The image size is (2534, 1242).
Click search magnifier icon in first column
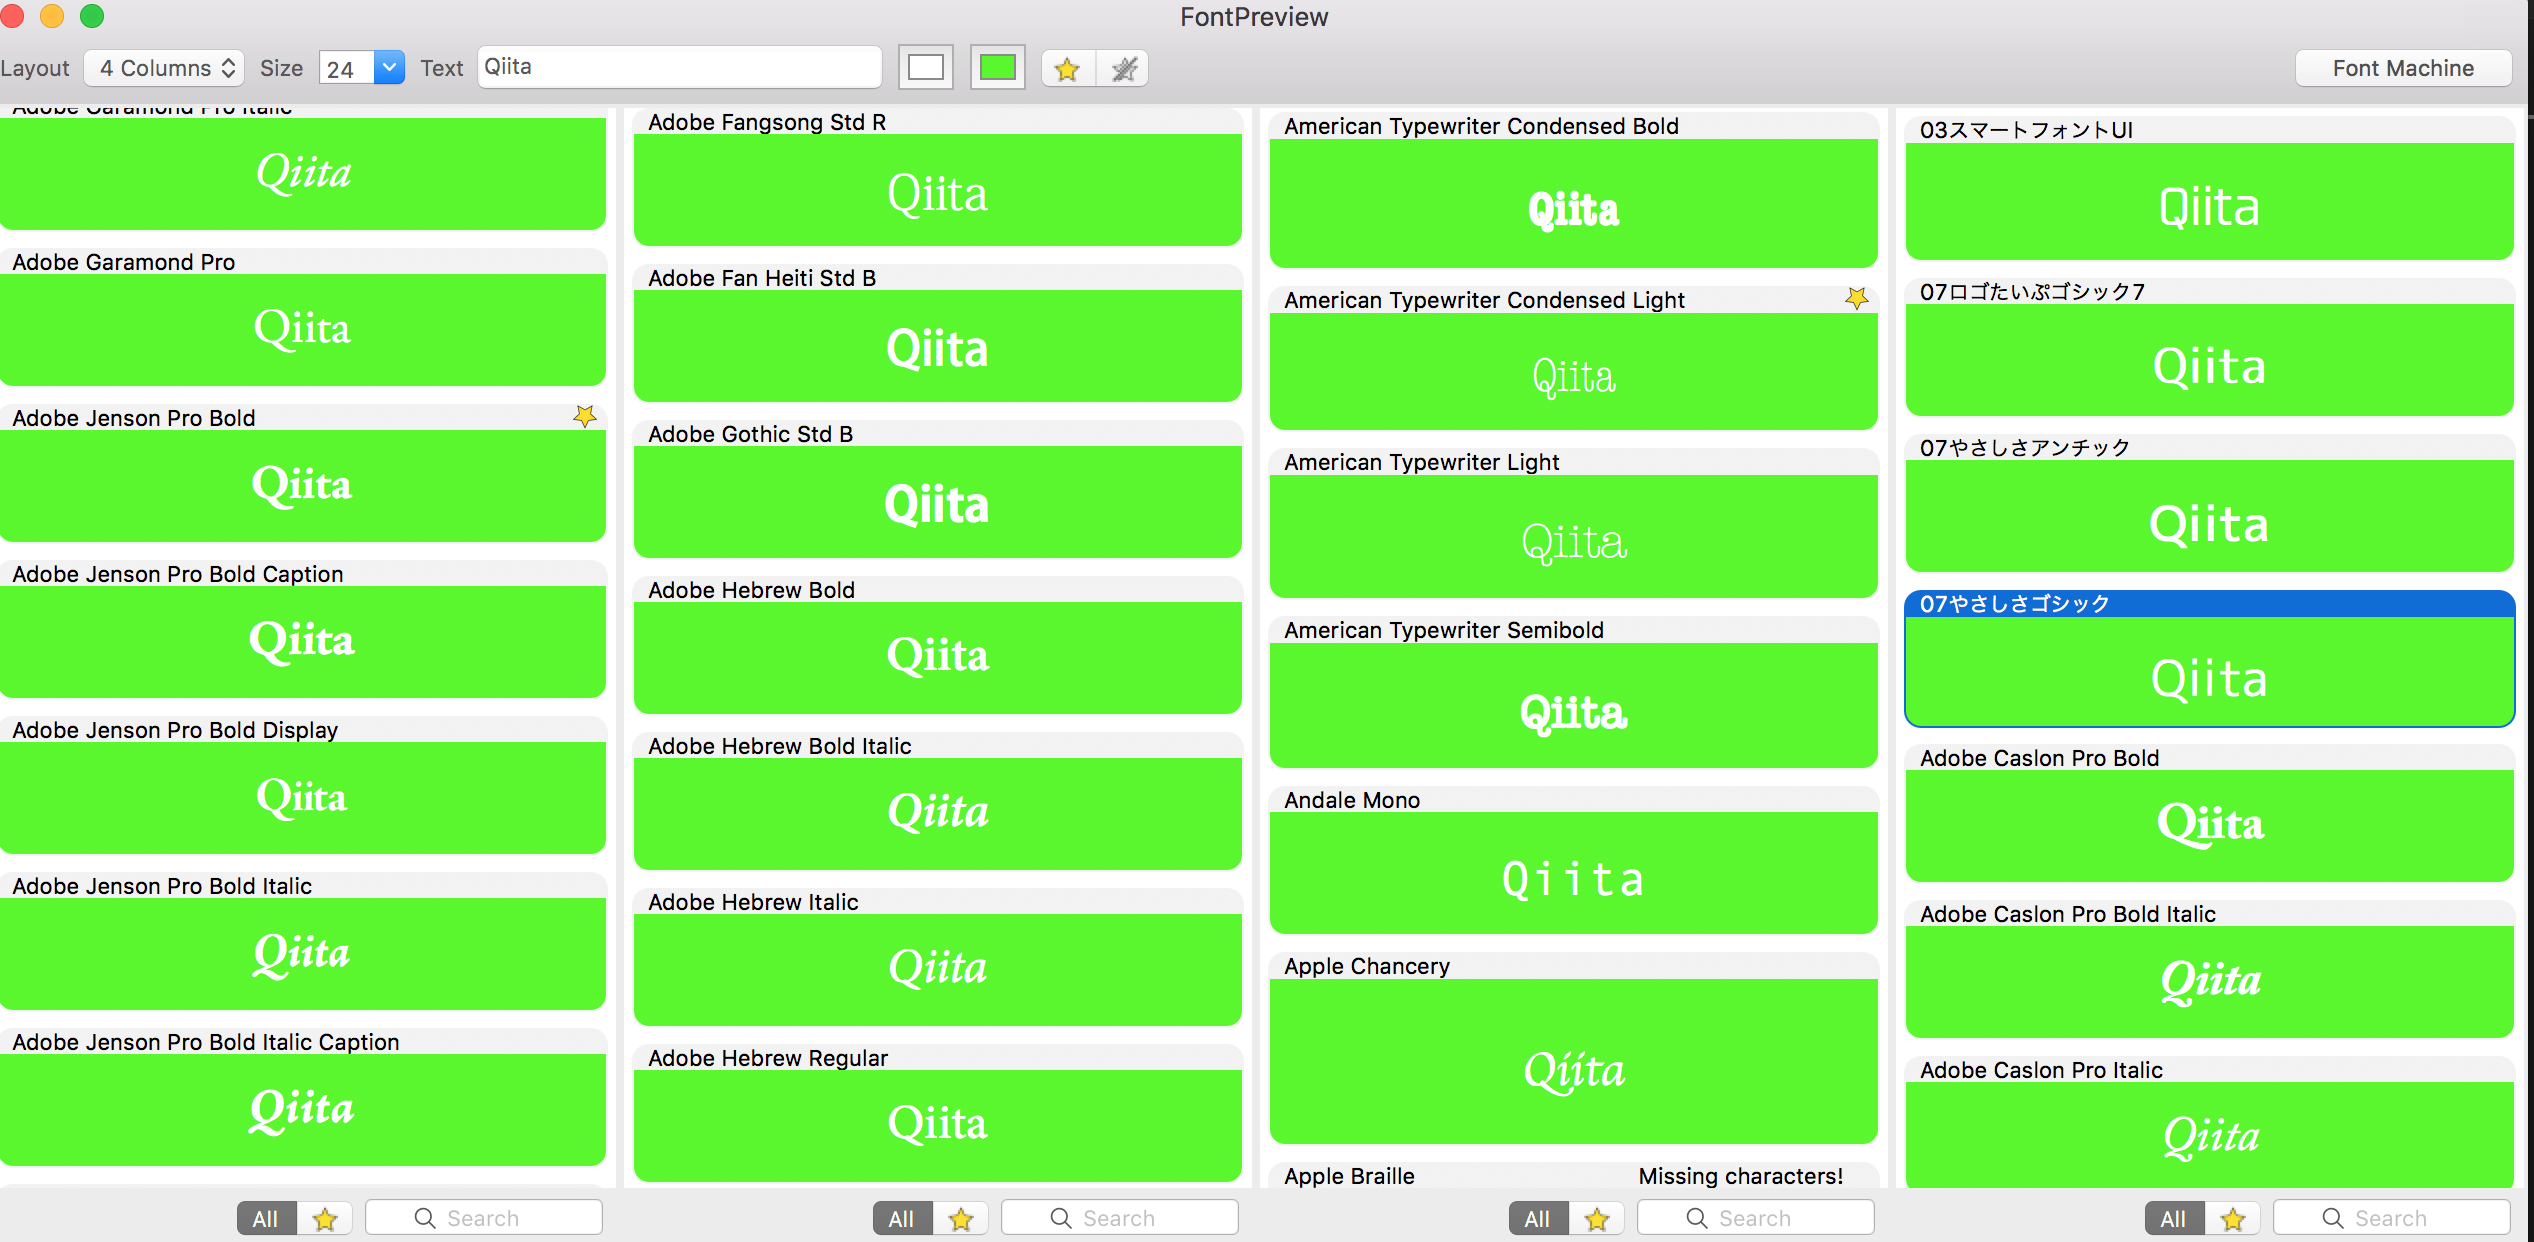tap(425, 1218)
